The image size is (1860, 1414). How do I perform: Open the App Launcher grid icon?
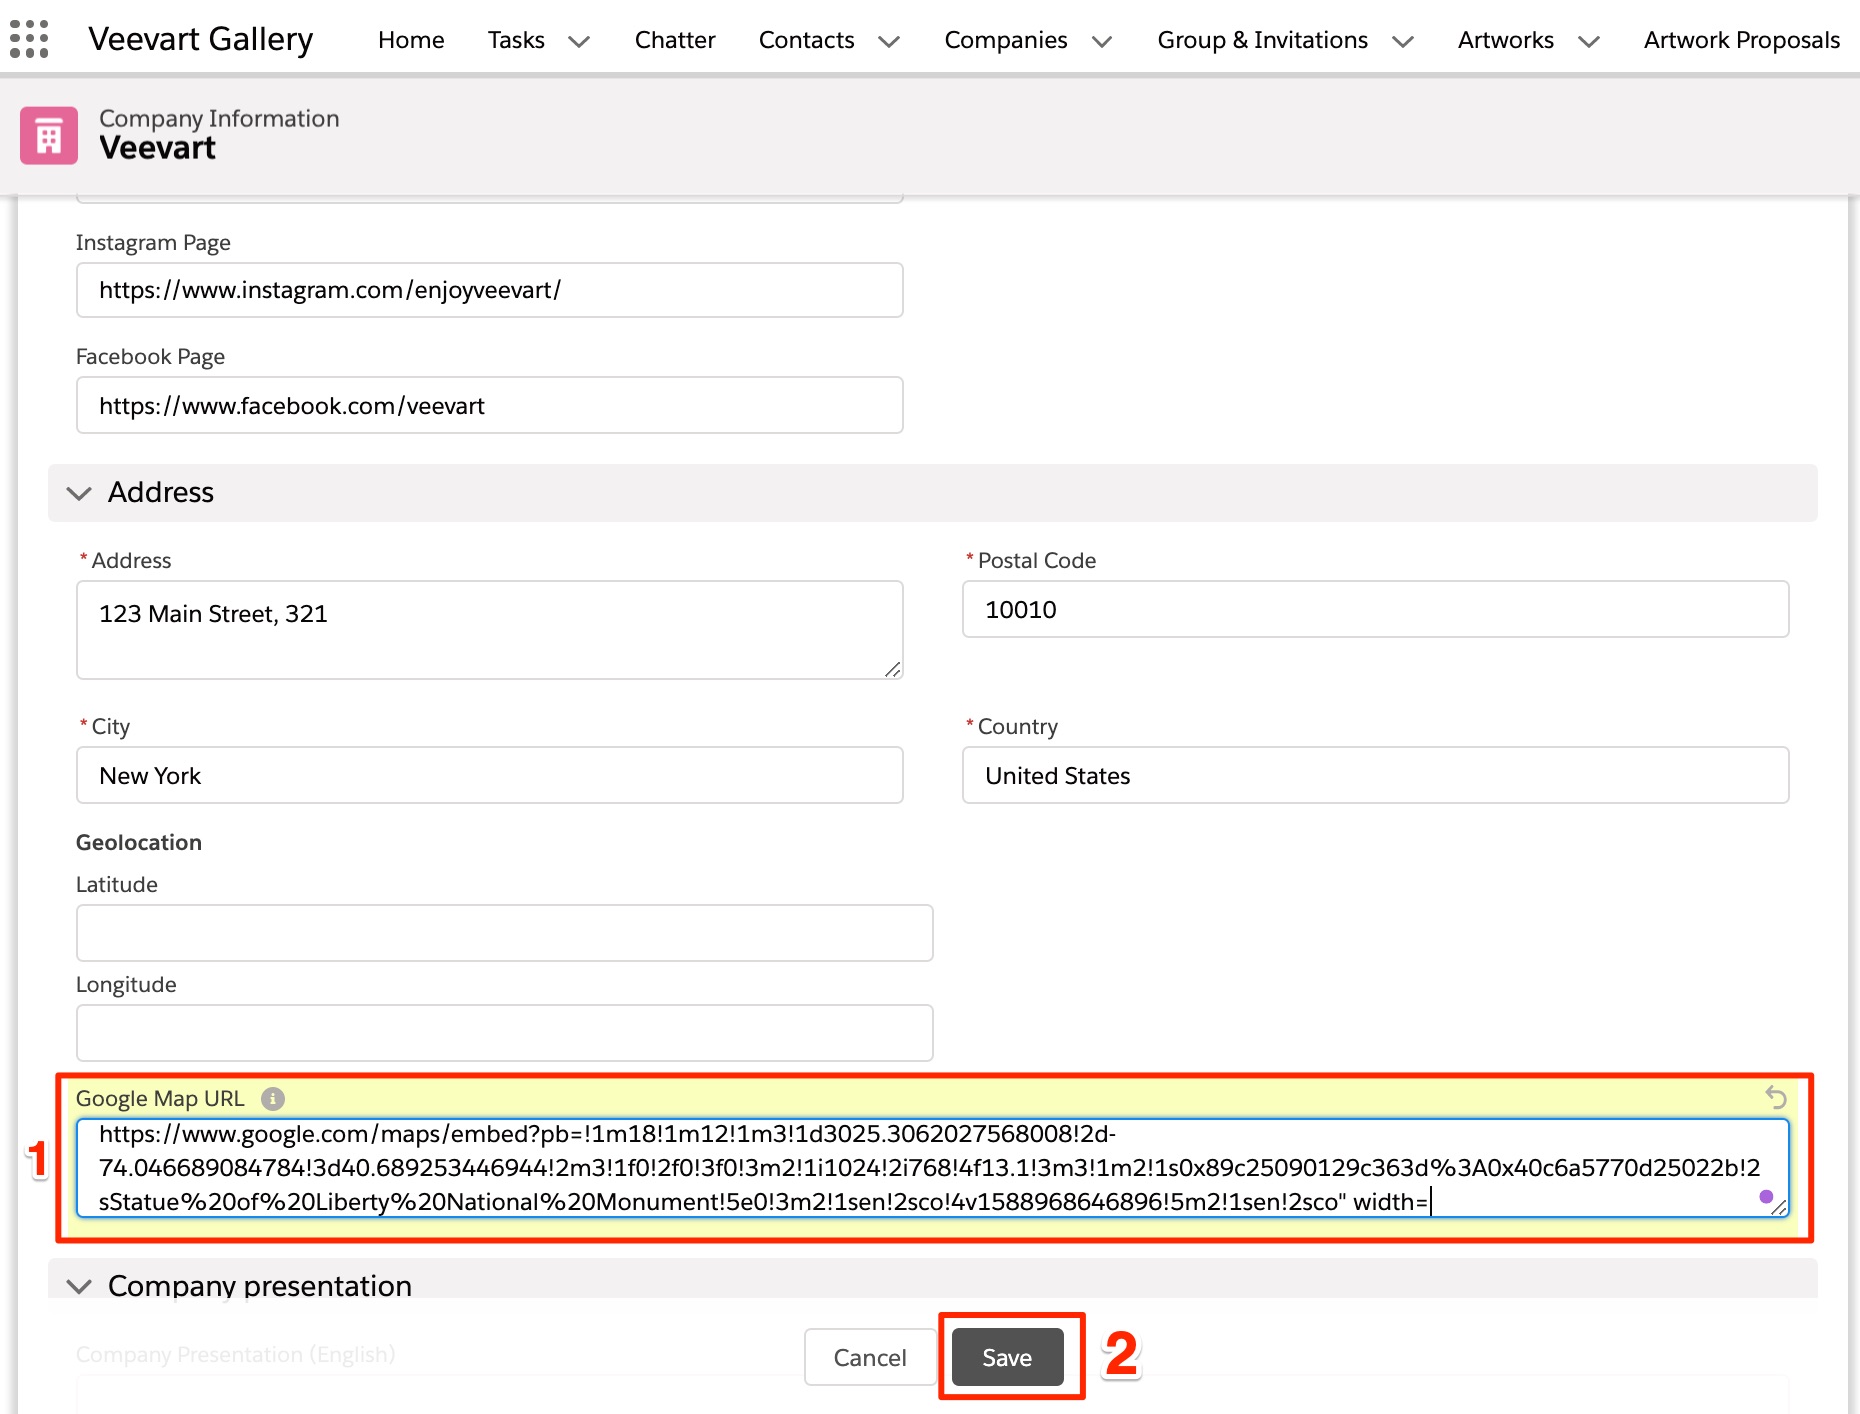(29, 39)
